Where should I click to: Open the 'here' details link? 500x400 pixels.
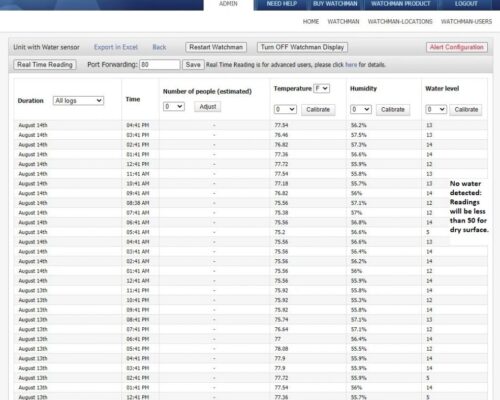pos(351,65)
